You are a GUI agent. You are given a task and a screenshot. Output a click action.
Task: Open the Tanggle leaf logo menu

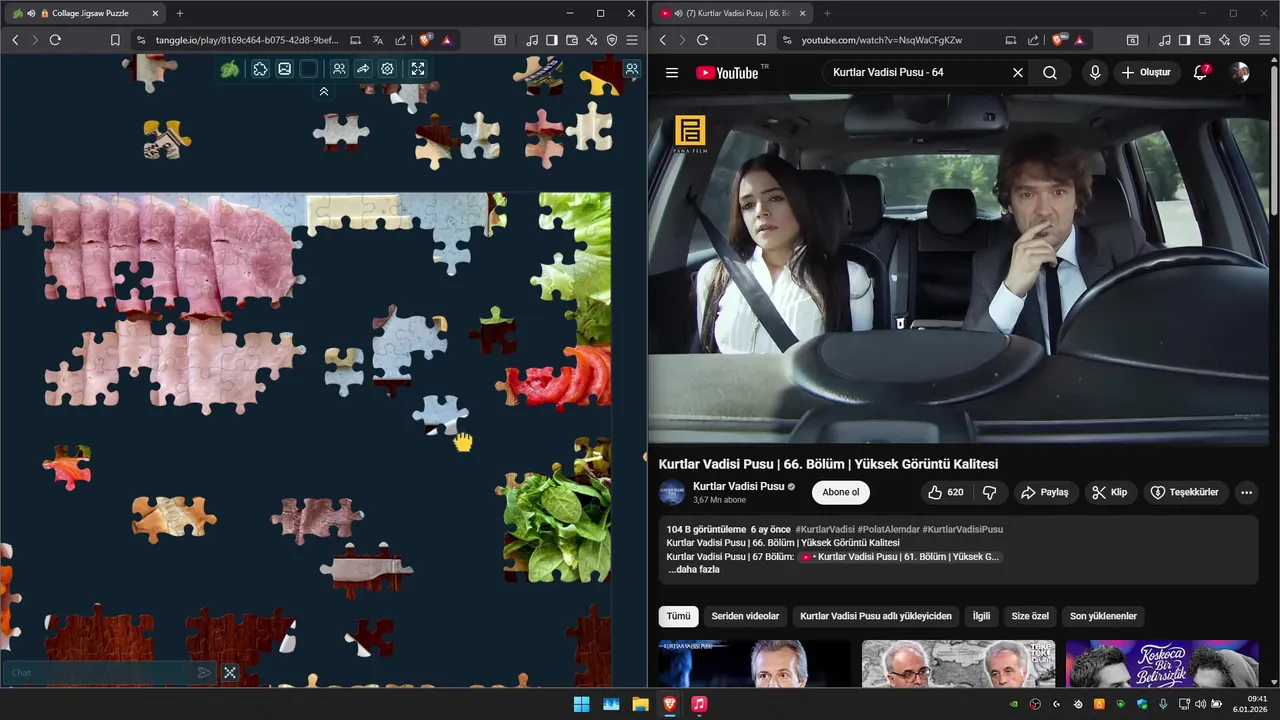tap(230, 69)
